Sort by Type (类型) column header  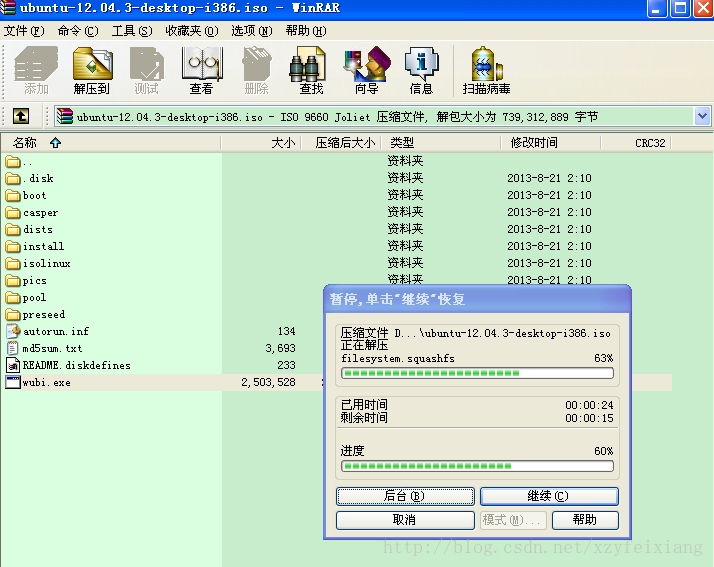[x=441, y=143]
